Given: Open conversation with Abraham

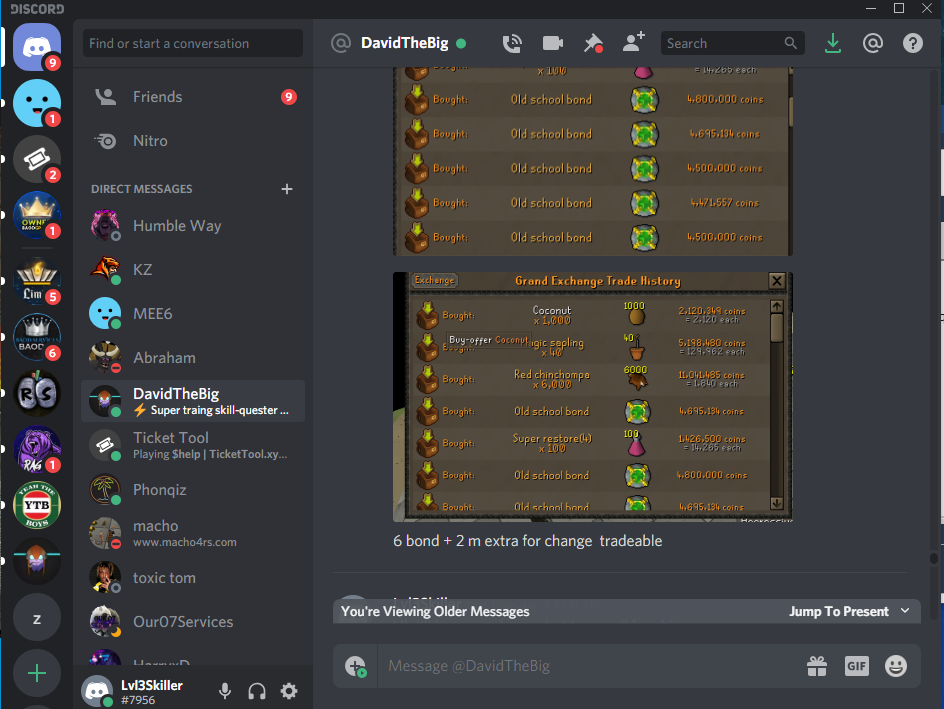Looking at the screenshot, I should [x=193, y=358].
